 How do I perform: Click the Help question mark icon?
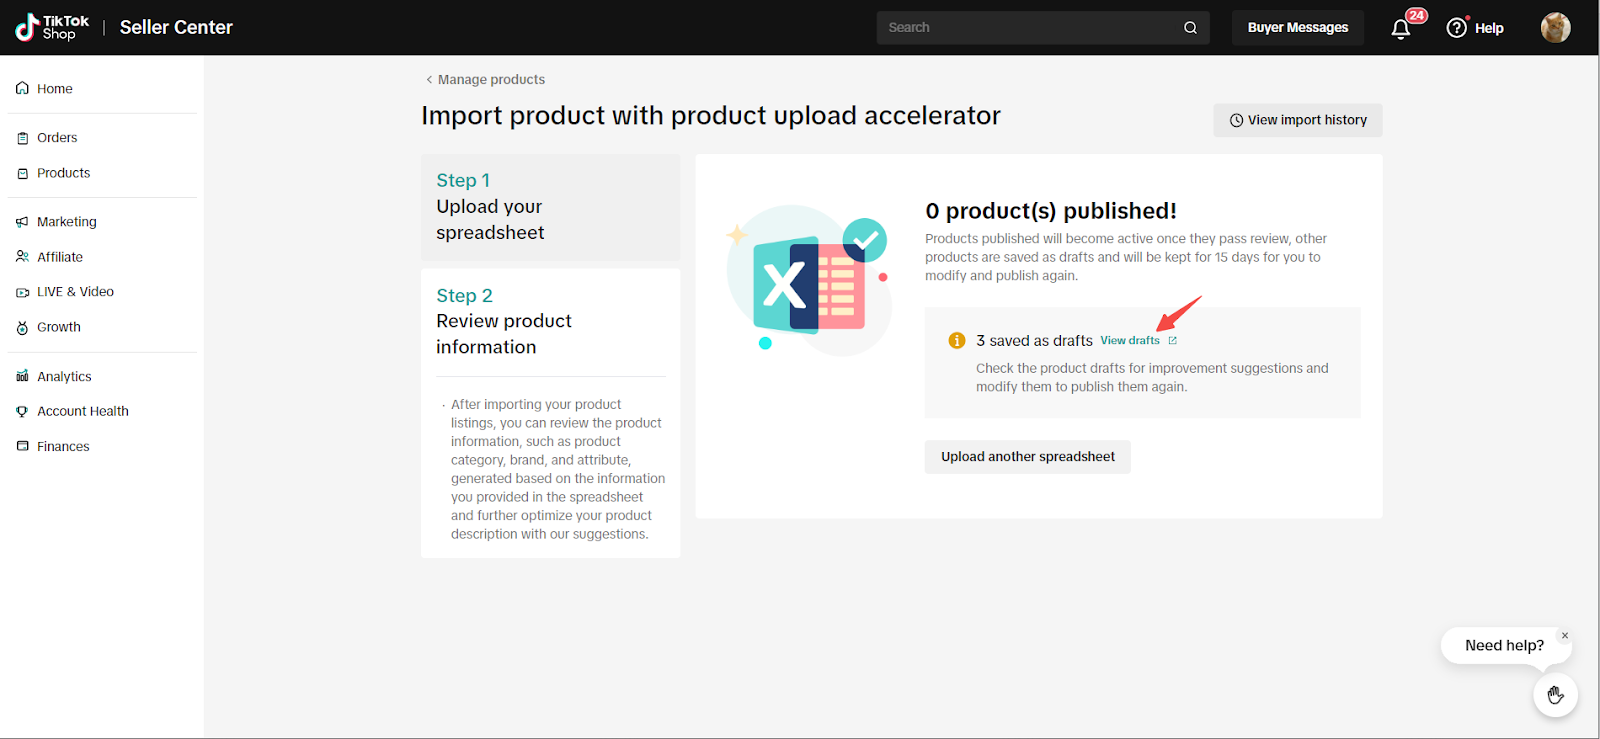tap(1457, 28)
